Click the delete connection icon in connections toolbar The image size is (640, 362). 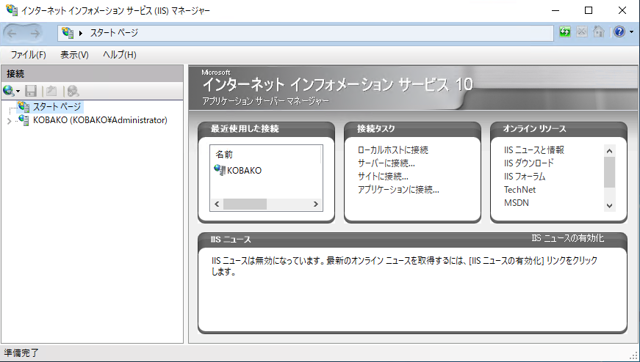click(73, 91)
